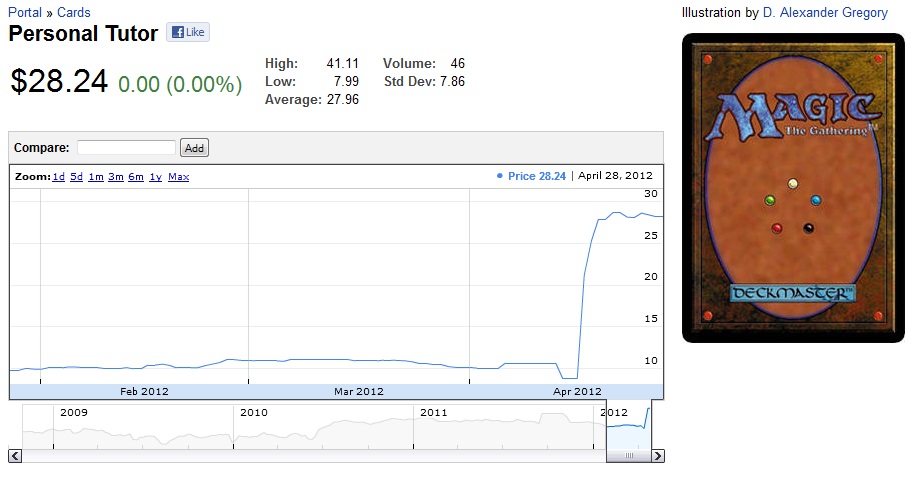Click the Compare text input field
This screenshot has height=481, width=914.
[126, 148]
